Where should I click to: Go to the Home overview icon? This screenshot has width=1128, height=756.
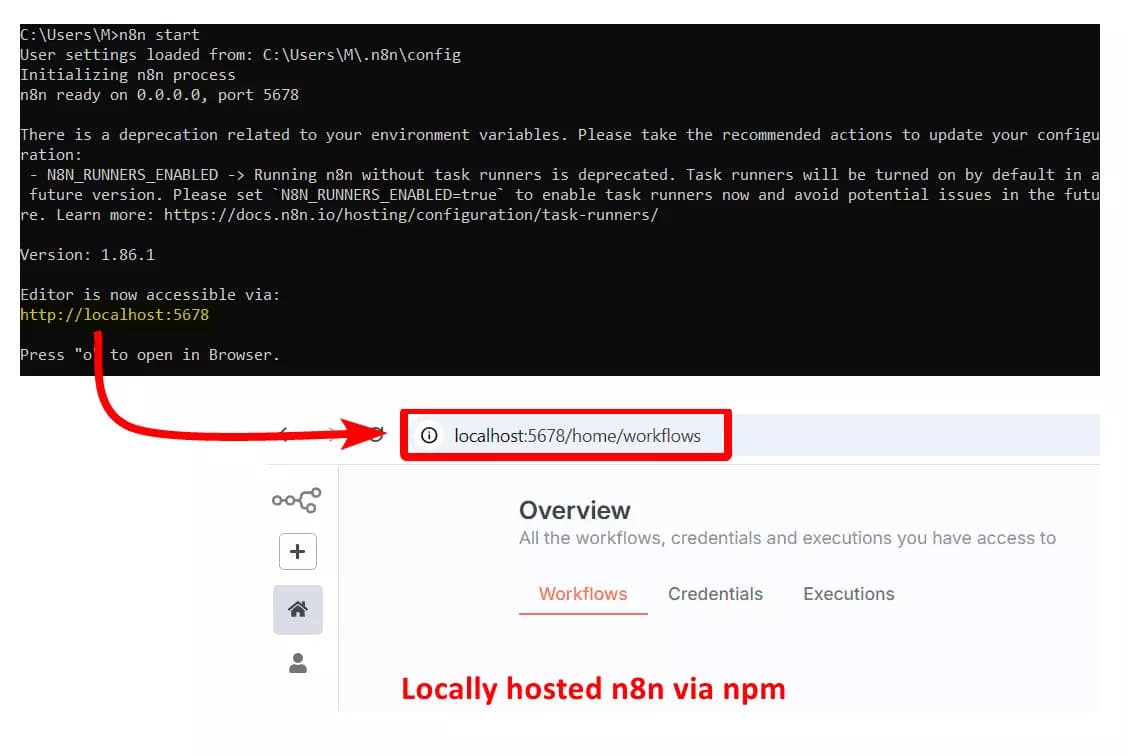[298, 610]
